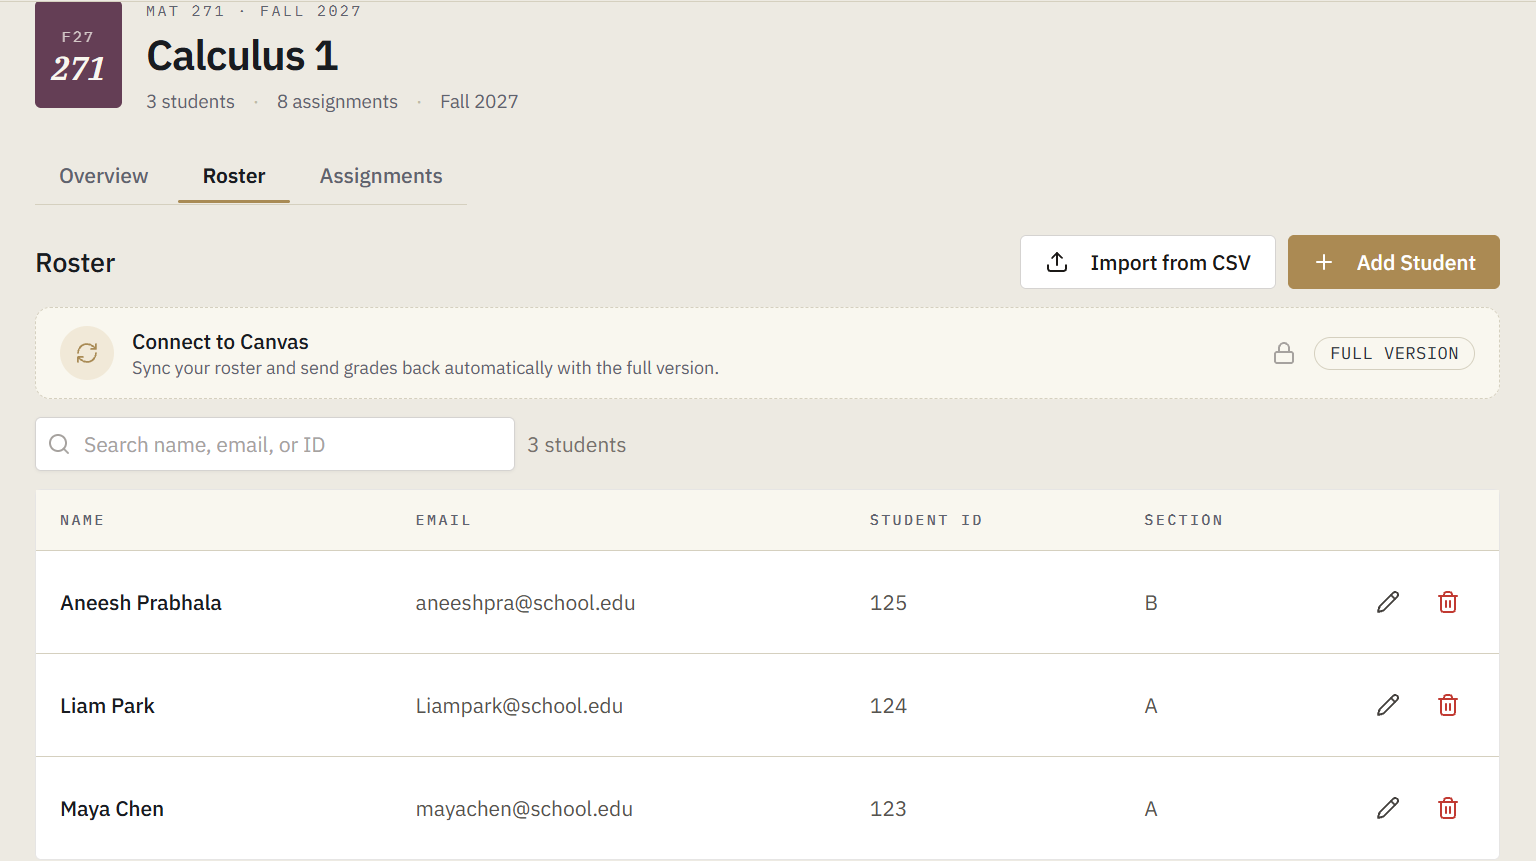Click student ID 125
This screenshot has width=1536, height=861.
click(x=888, y=603)
